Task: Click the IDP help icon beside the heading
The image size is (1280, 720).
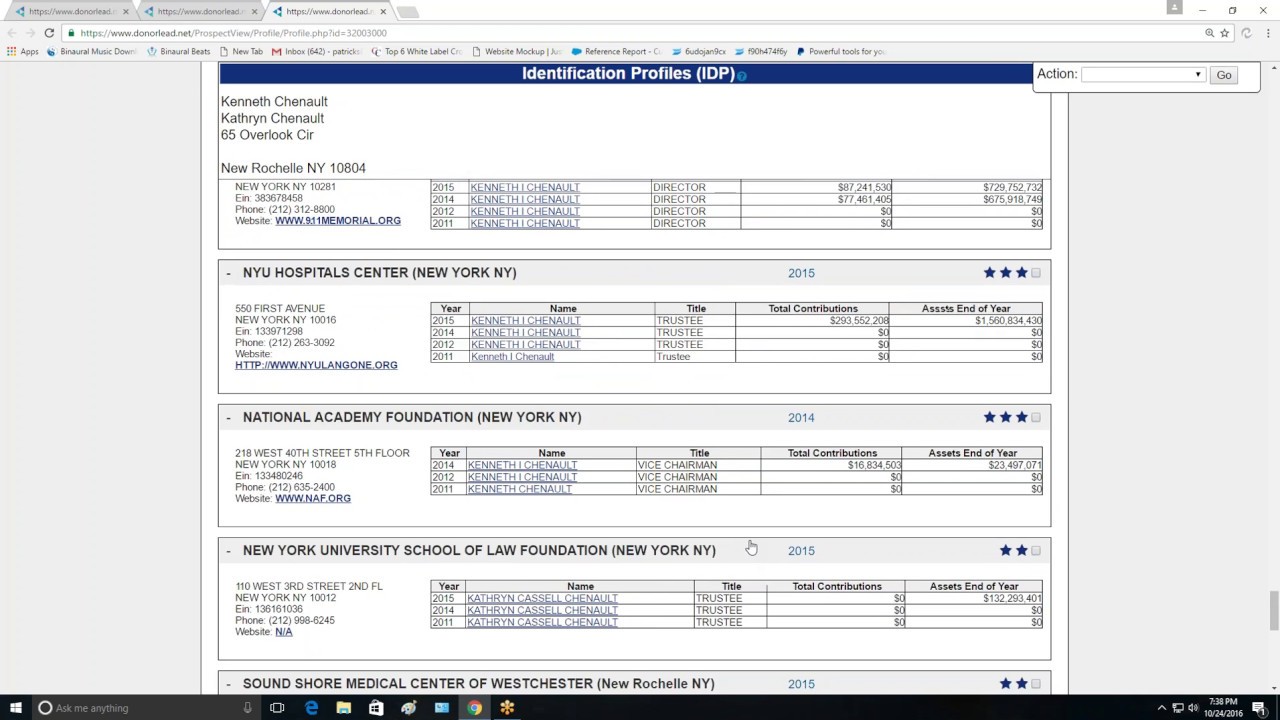Action: 741,76
